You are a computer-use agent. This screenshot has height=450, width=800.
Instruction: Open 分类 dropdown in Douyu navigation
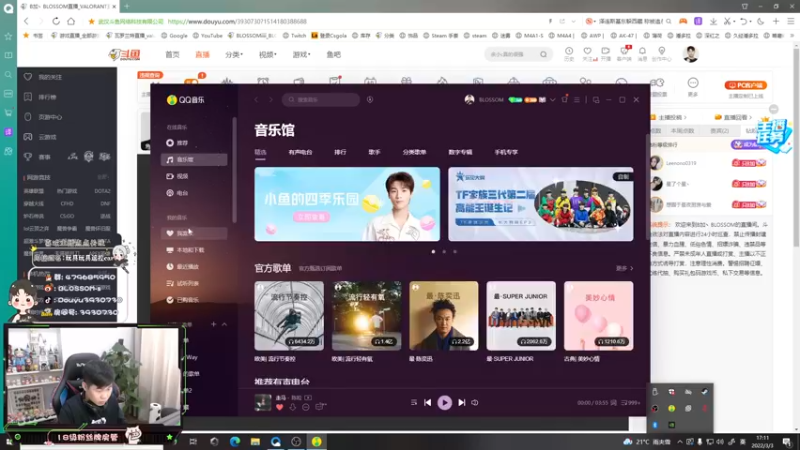[x=234, y=55]
